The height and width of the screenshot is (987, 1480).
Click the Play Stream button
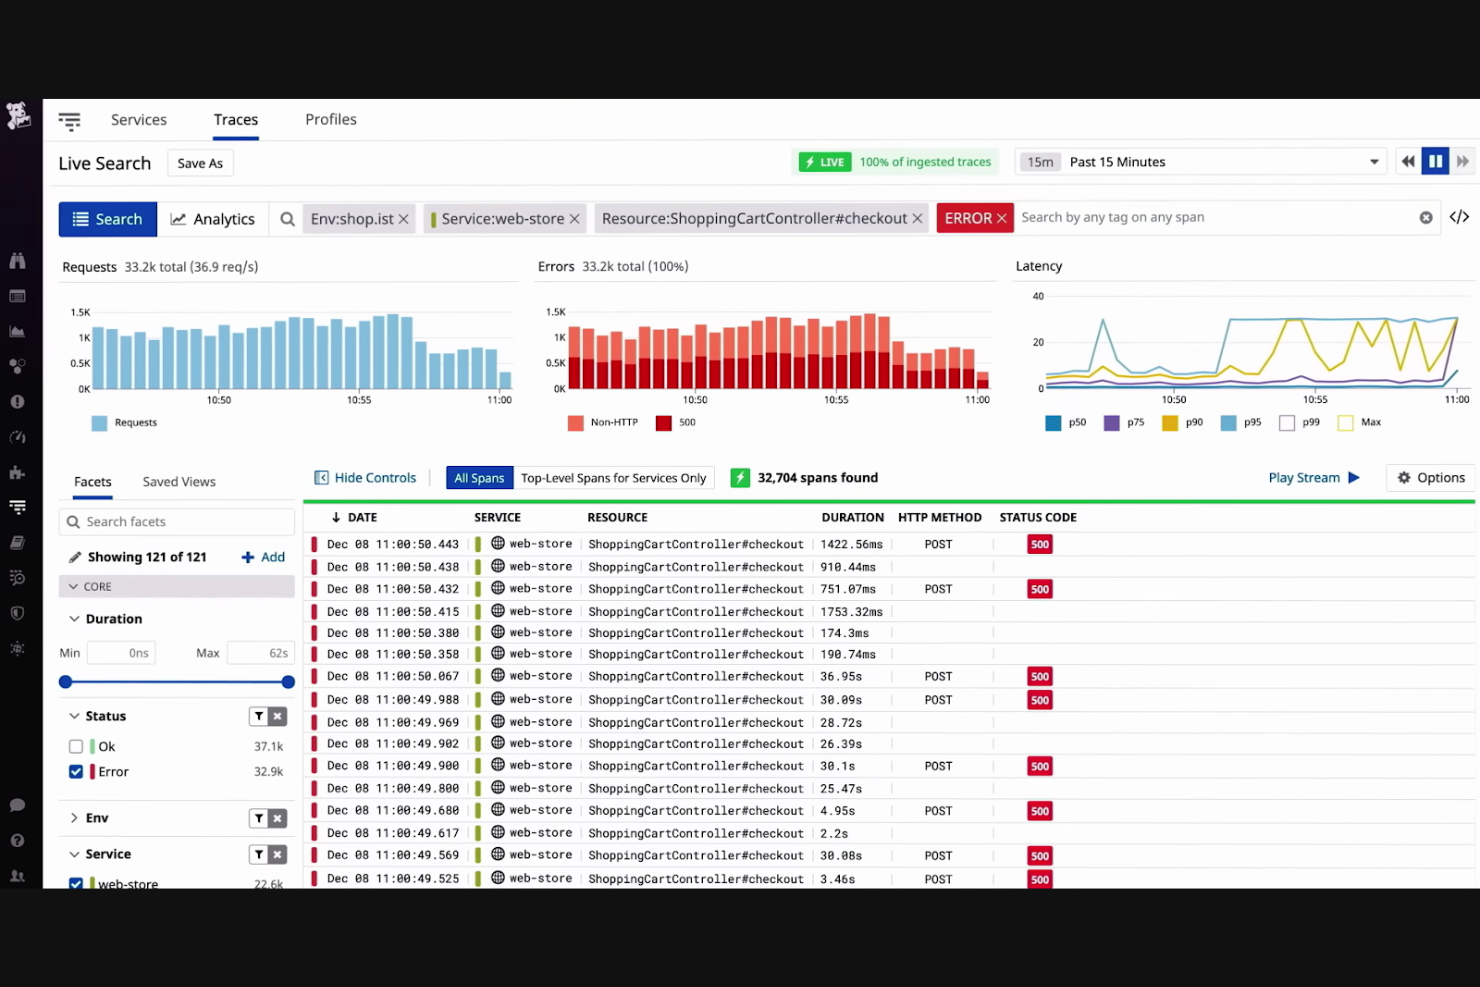[x=1313, y=477]
